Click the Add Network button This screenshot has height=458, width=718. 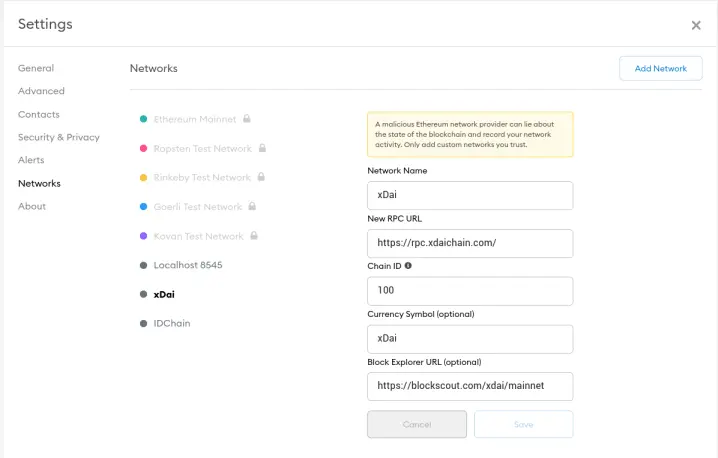click(x=660, y=68)
